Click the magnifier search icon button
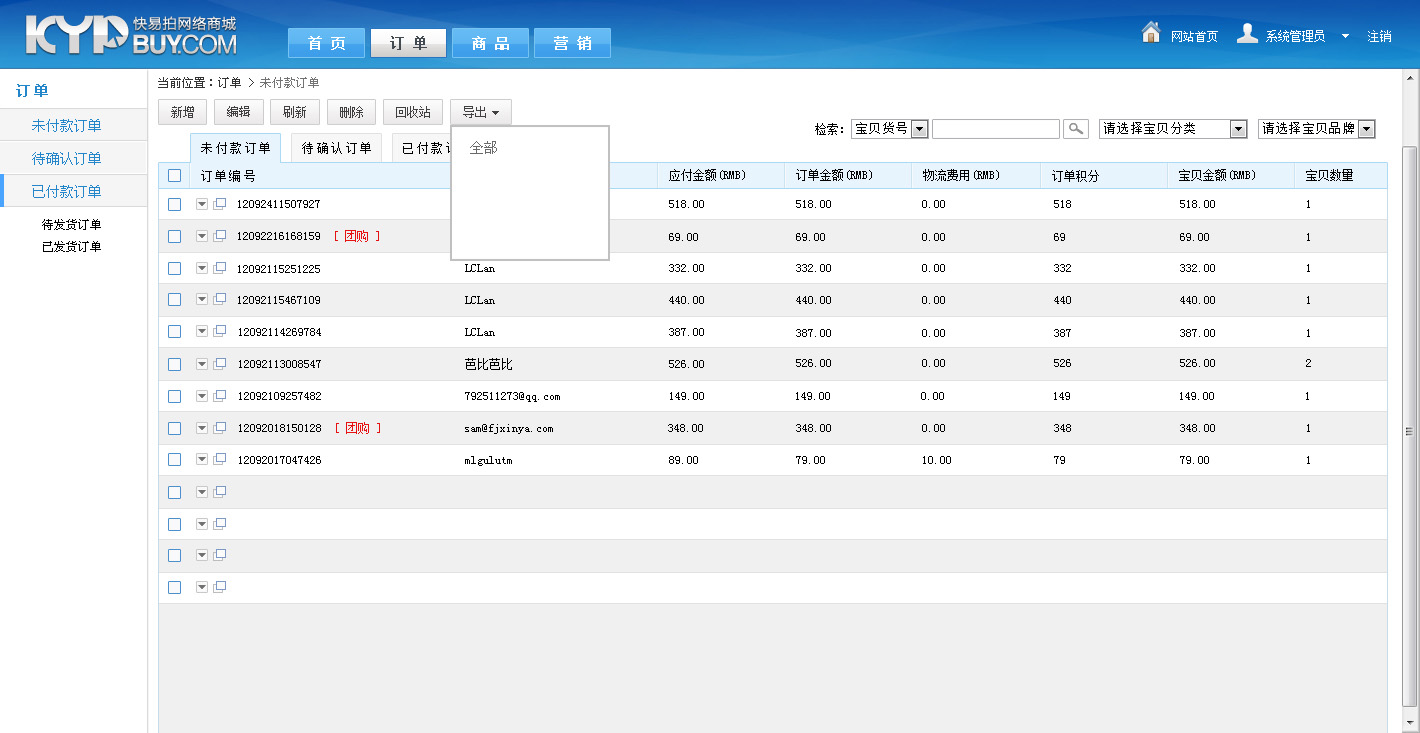This screenshot has width=1420, height=733. (1075, 129)
